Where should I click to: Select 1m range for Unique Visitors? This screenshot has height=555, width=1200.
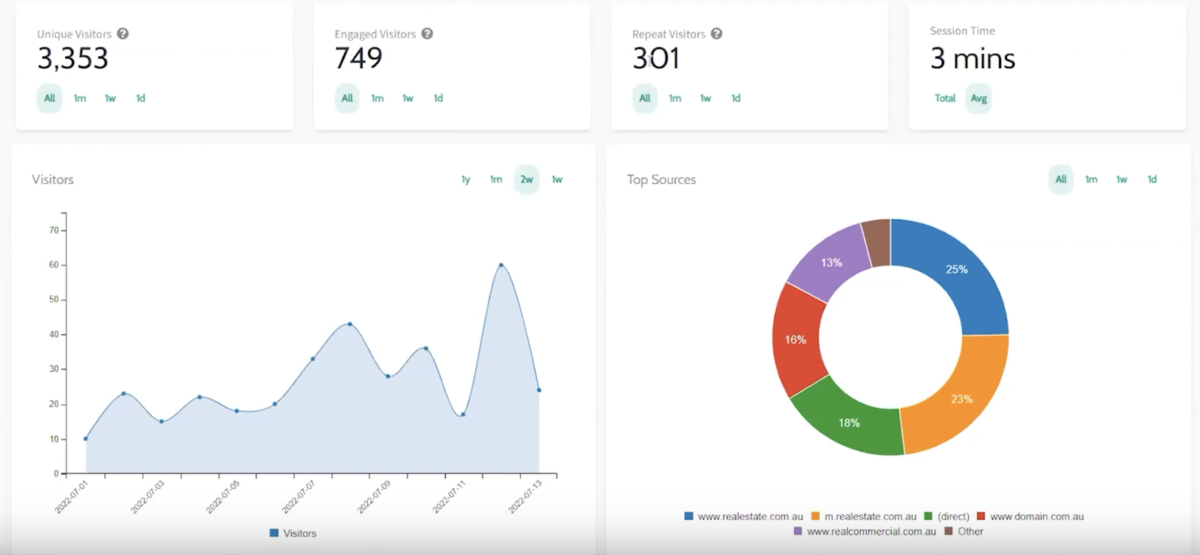[79, 98]
